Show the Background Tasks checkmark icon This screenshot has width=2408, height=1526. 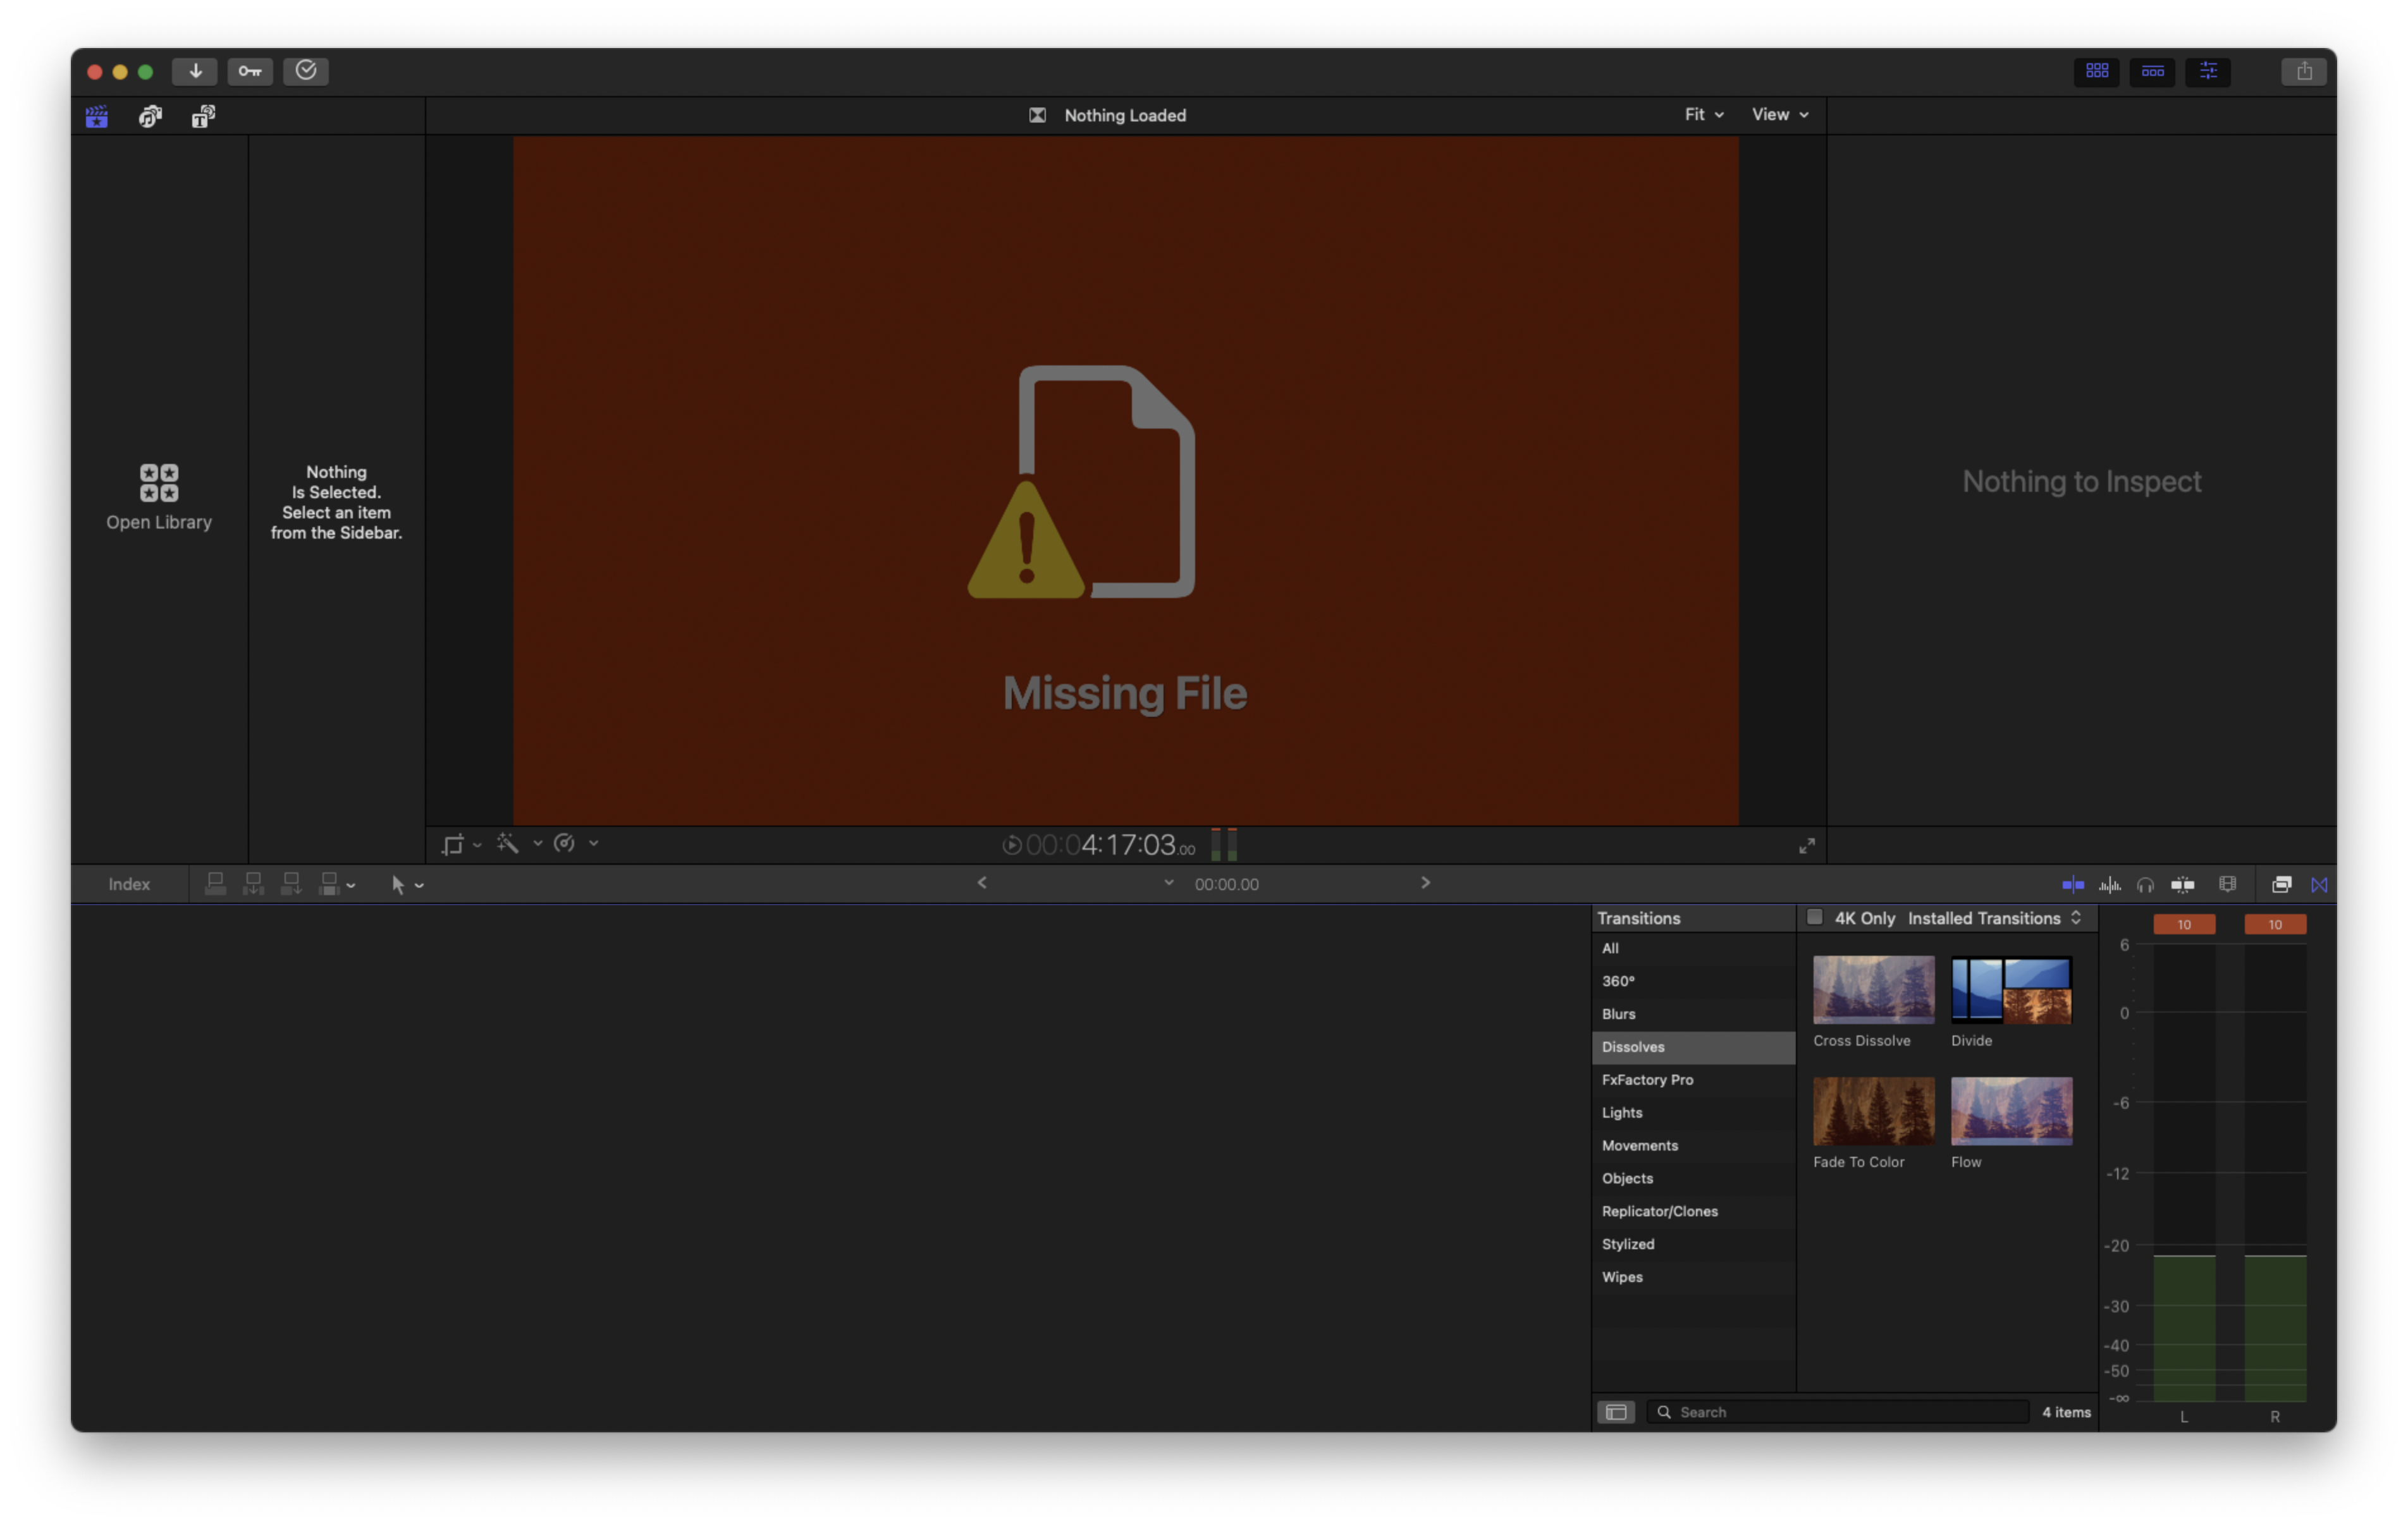tap(306, 71)
